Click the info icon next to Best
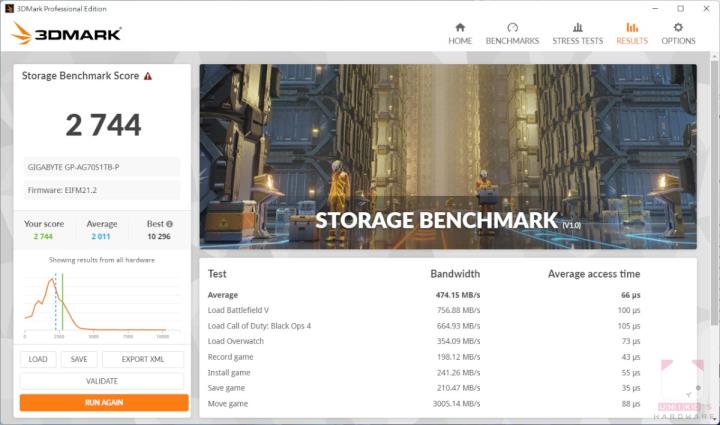The width and height of the screenshot is (720, 425). click(x=169, y=224)
